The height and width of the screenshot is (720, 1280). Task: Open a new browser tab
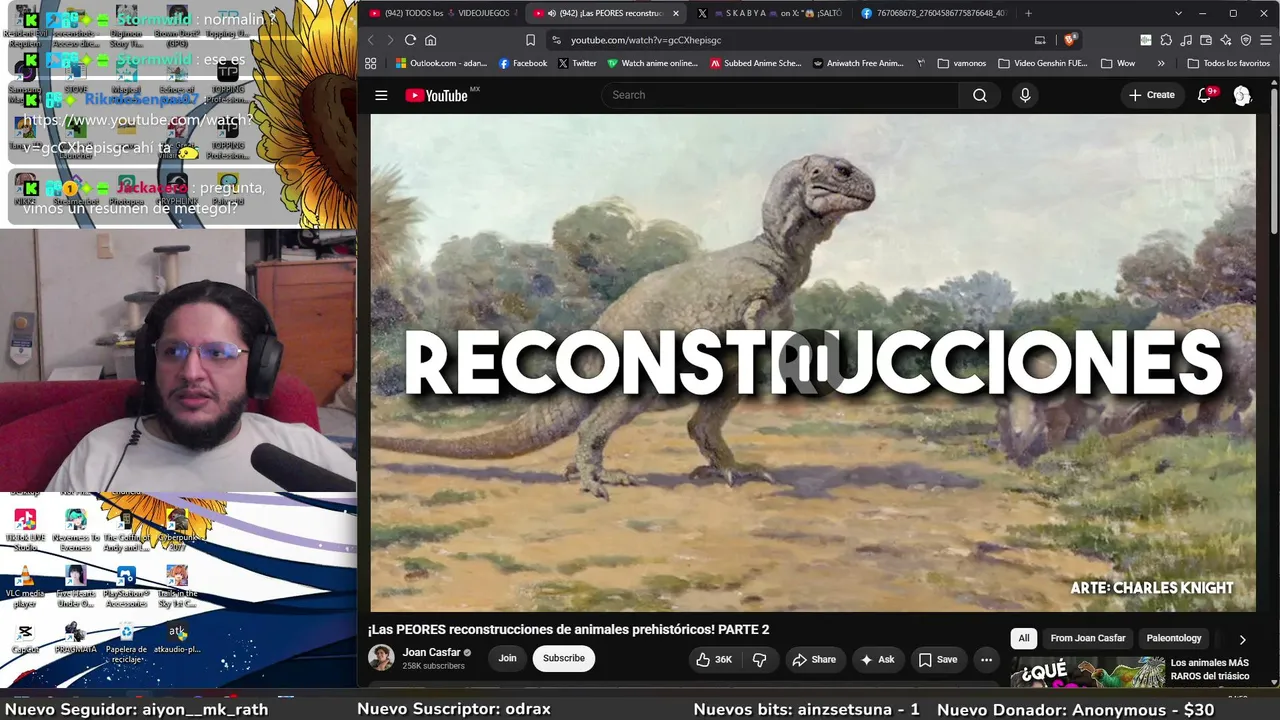pos(1028,13)
